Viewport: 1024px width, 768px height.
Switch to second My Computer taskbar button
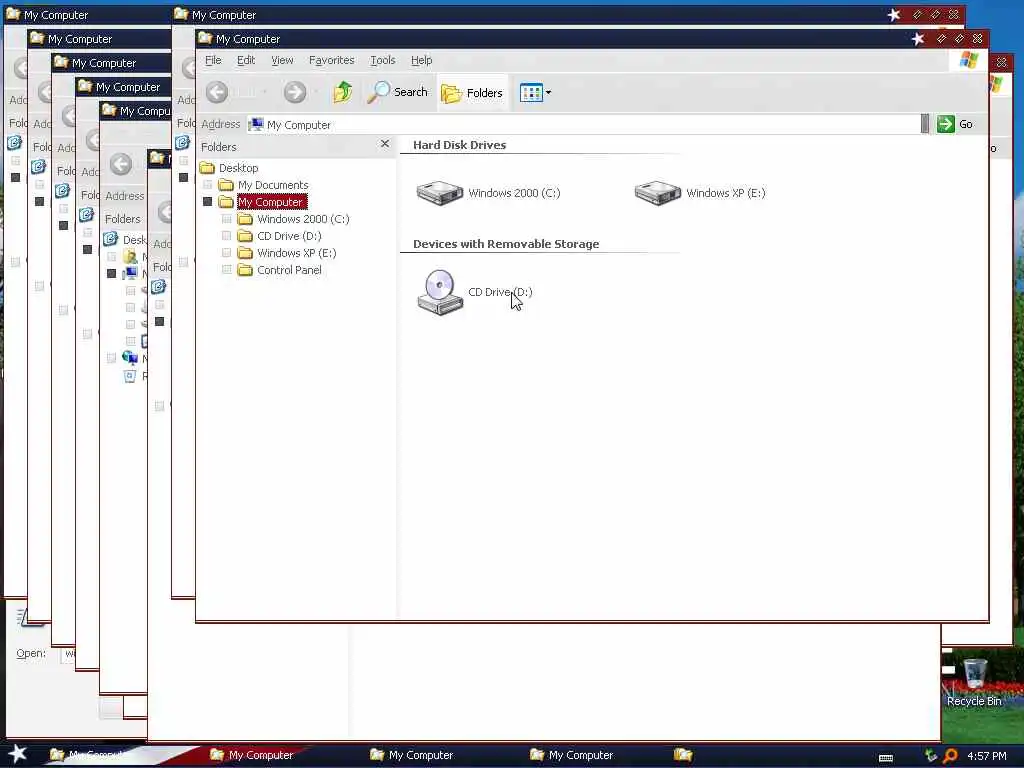[x=251, y=755]
